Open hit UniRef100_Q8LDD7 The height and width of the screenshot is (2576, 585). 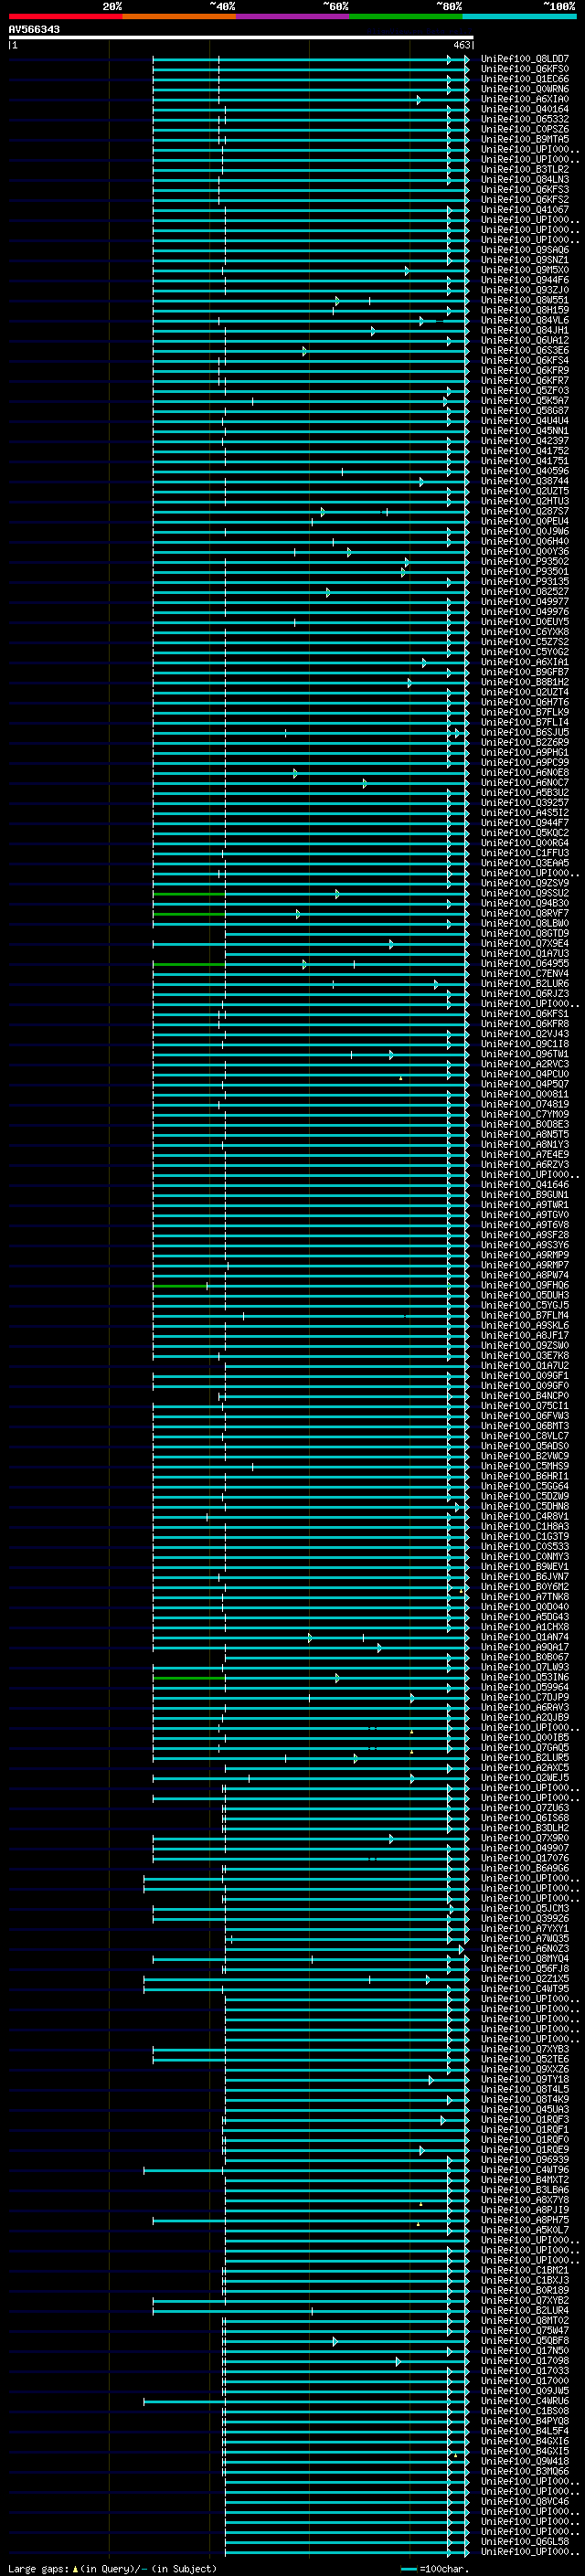(x=525, y=59)
